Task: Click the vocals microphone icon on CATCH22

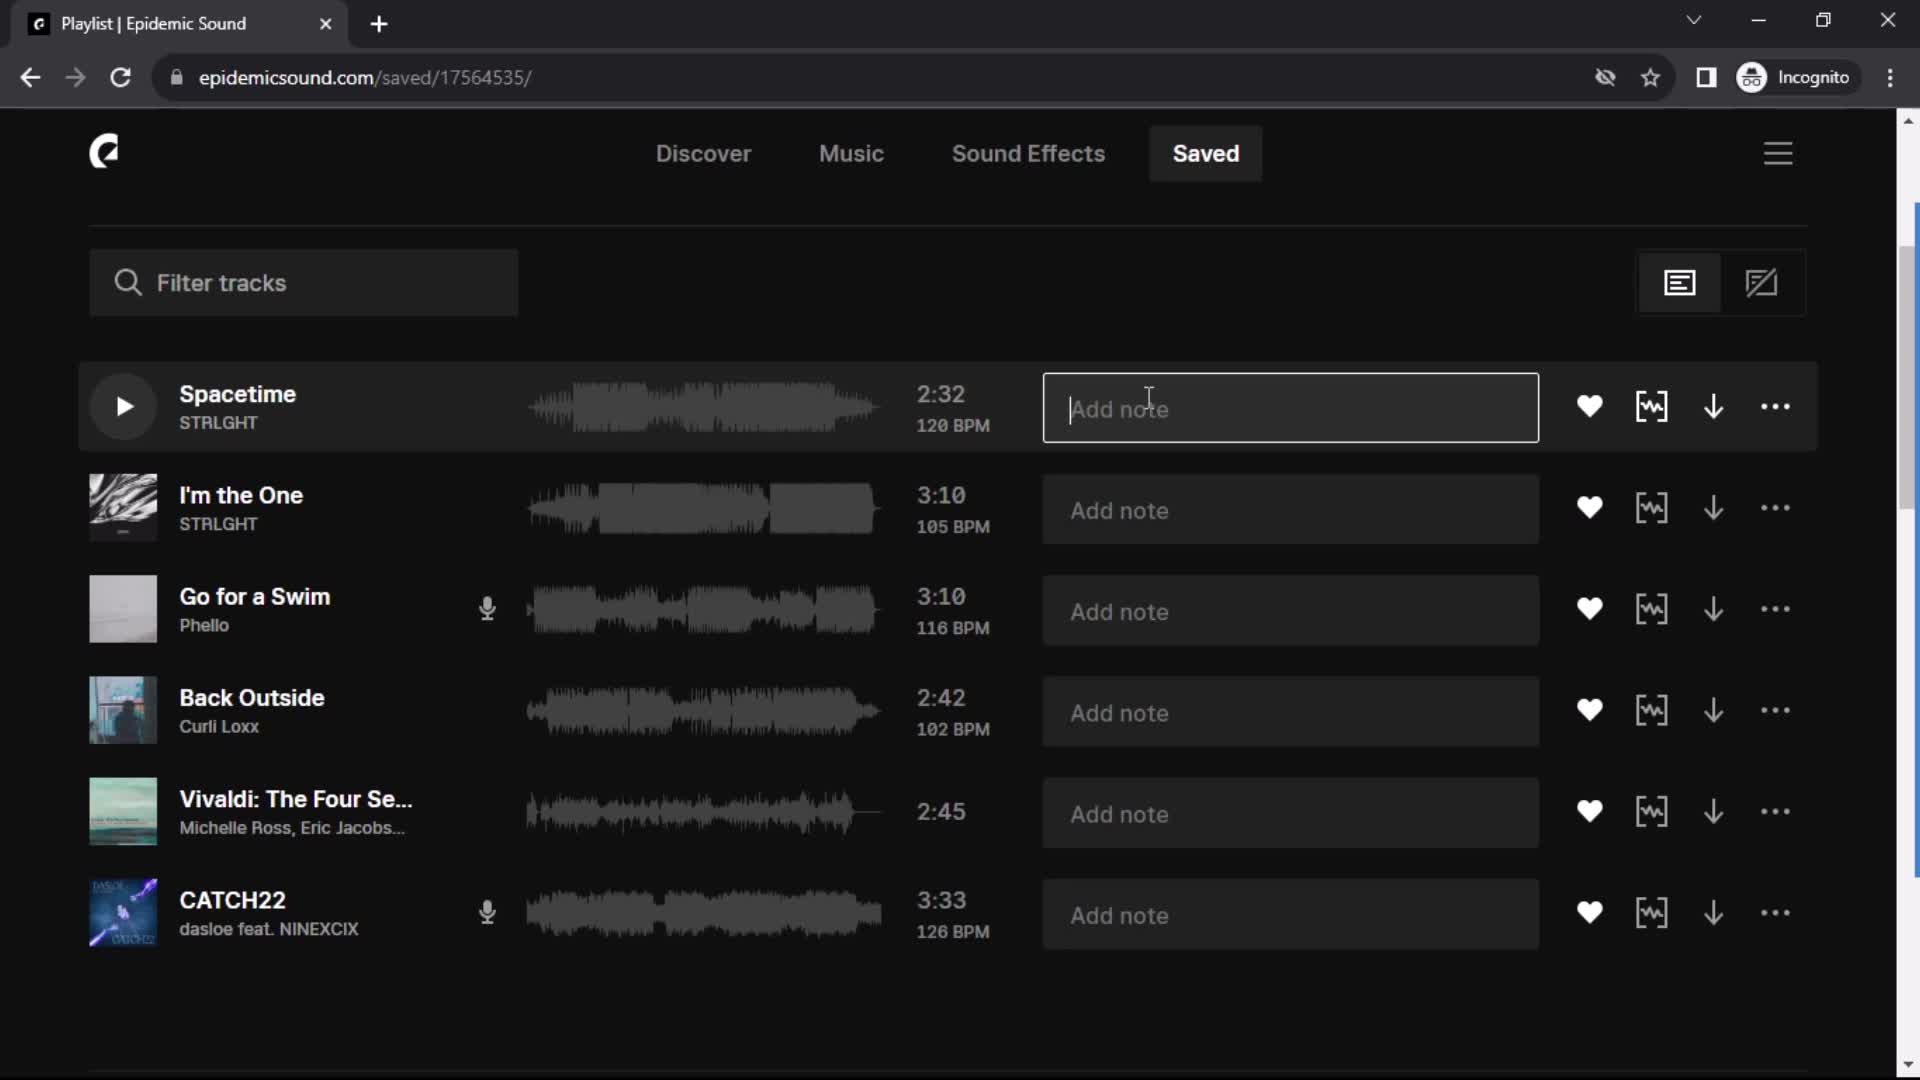Action: (487, 913)
